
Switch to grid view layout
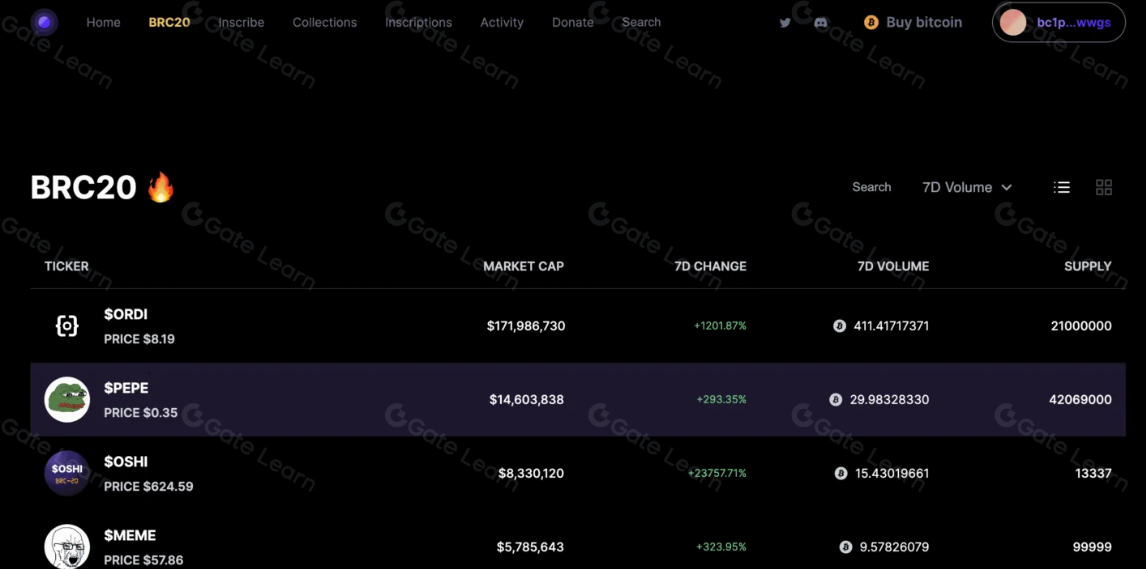[1104, 187]
